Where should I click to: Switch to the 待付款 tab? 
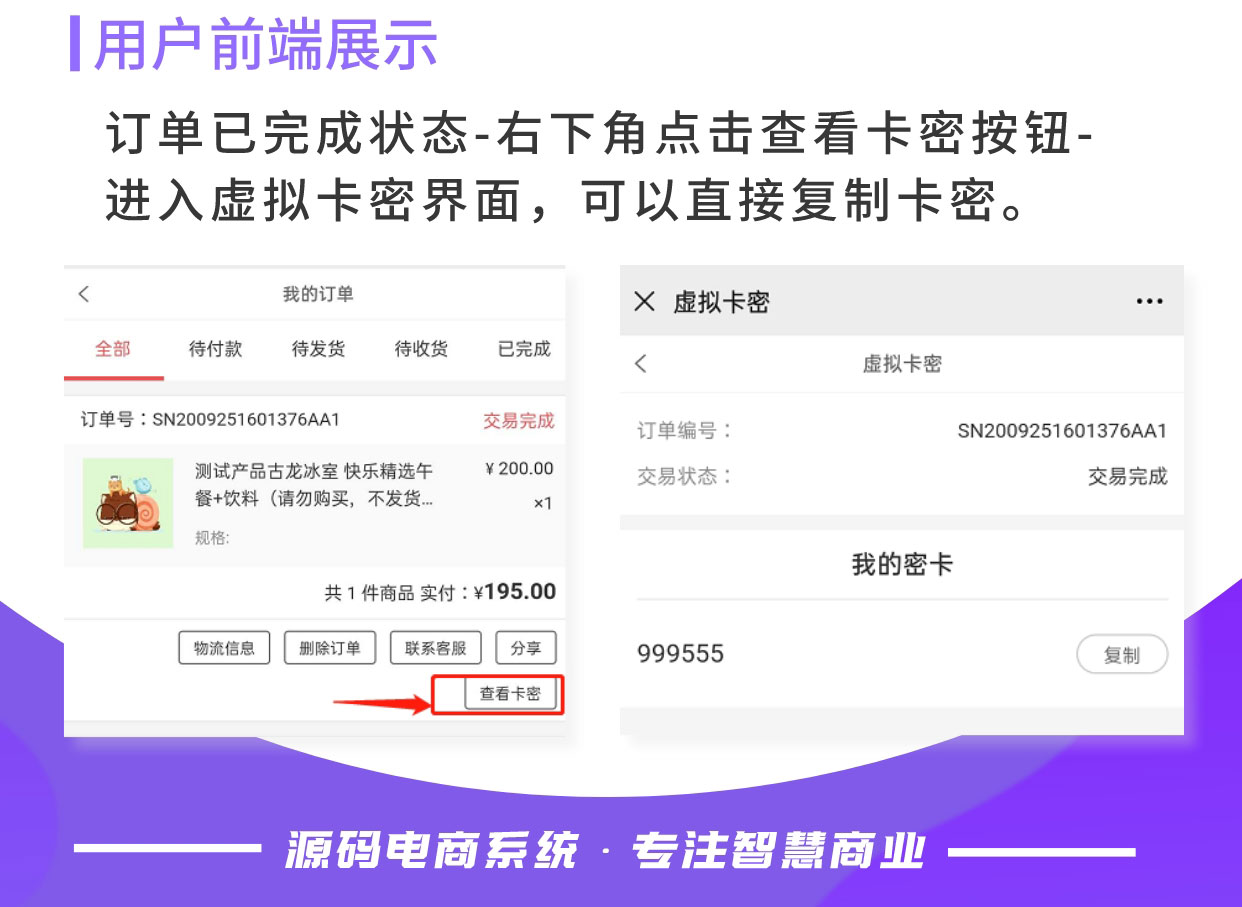tap(213, 349)
